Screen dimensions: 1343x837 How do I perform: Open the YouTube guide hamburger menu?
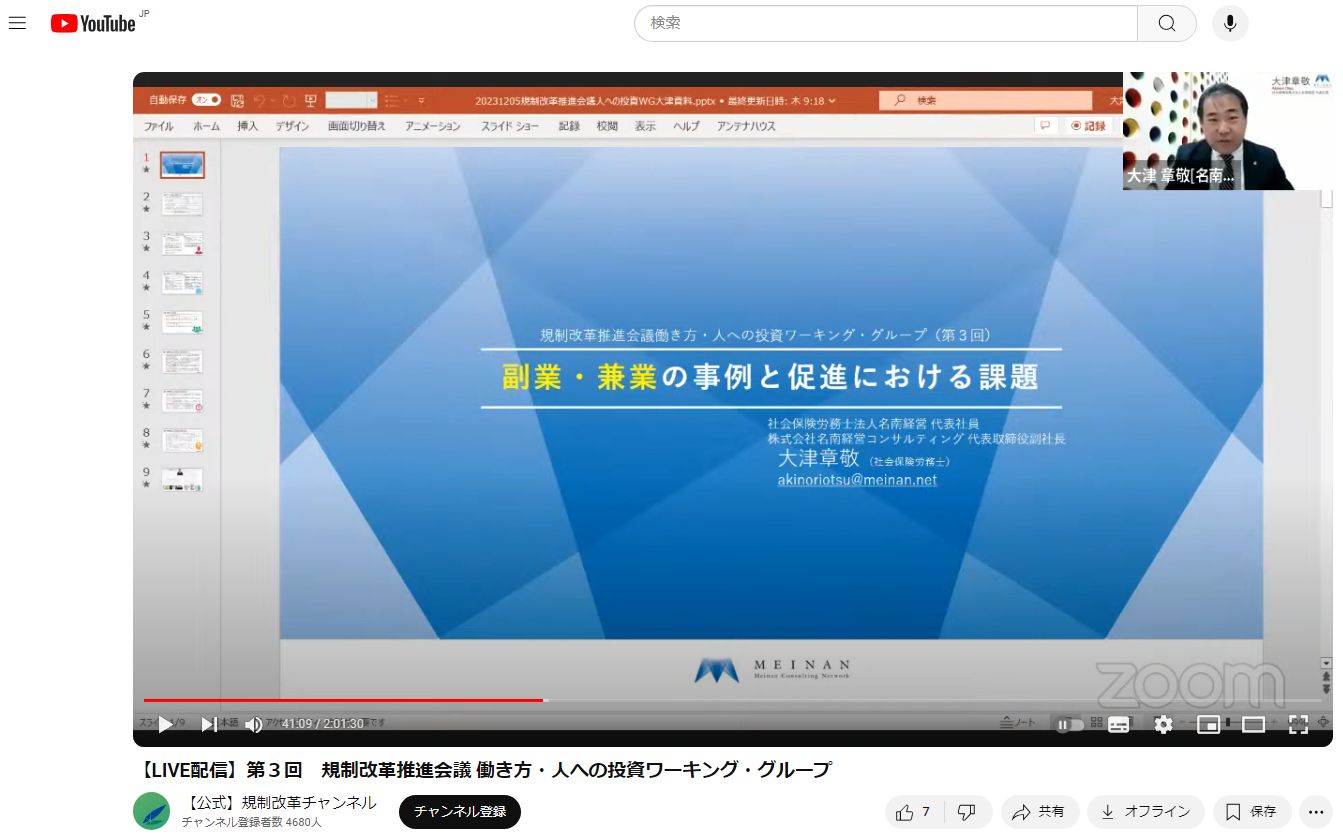coord(17,23)
